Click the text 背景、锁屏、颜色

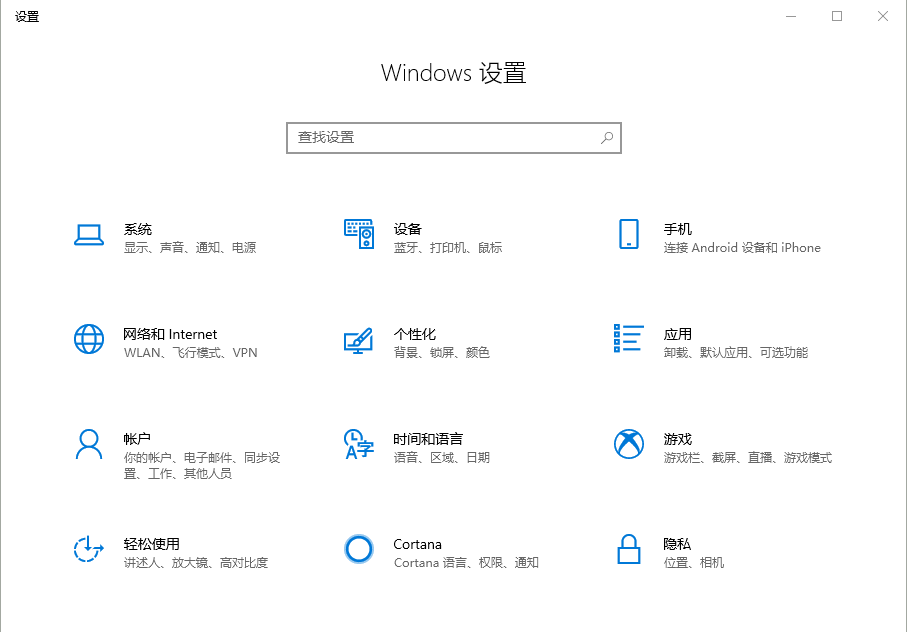click(442, 353)
